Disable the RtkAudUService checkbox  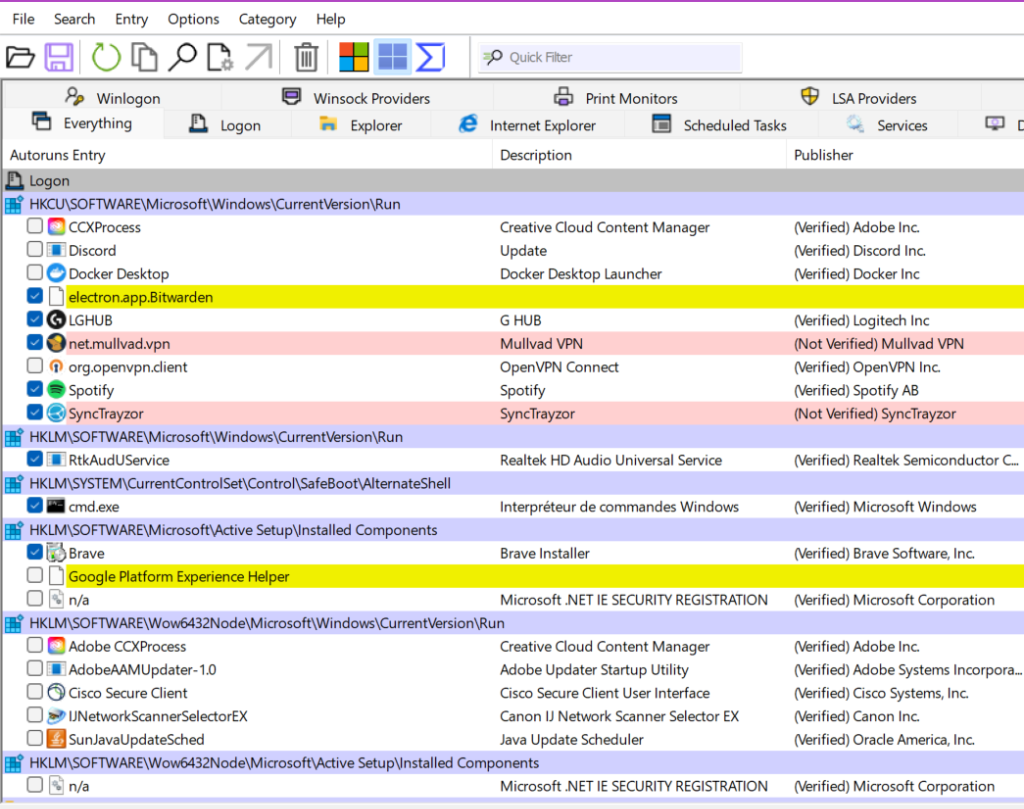point(35,459)
